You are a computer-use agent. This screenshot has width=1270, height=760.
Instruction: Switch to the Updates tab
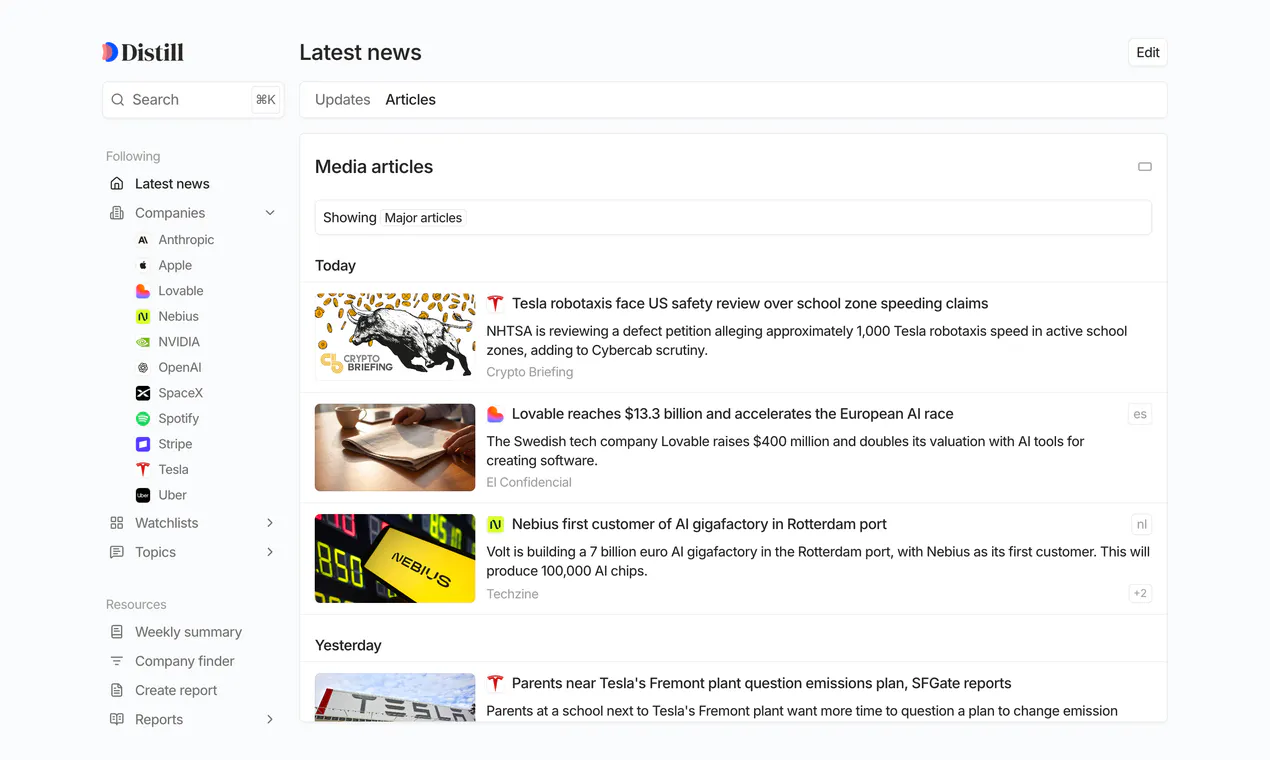[x=343, y=100]
